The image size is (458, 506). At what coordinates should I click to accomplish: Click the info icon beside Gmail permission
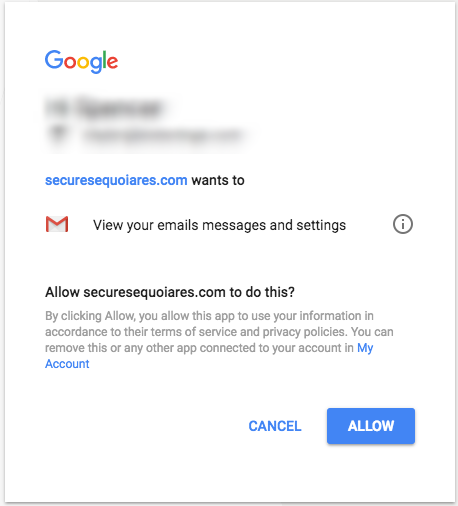(403, 224)
